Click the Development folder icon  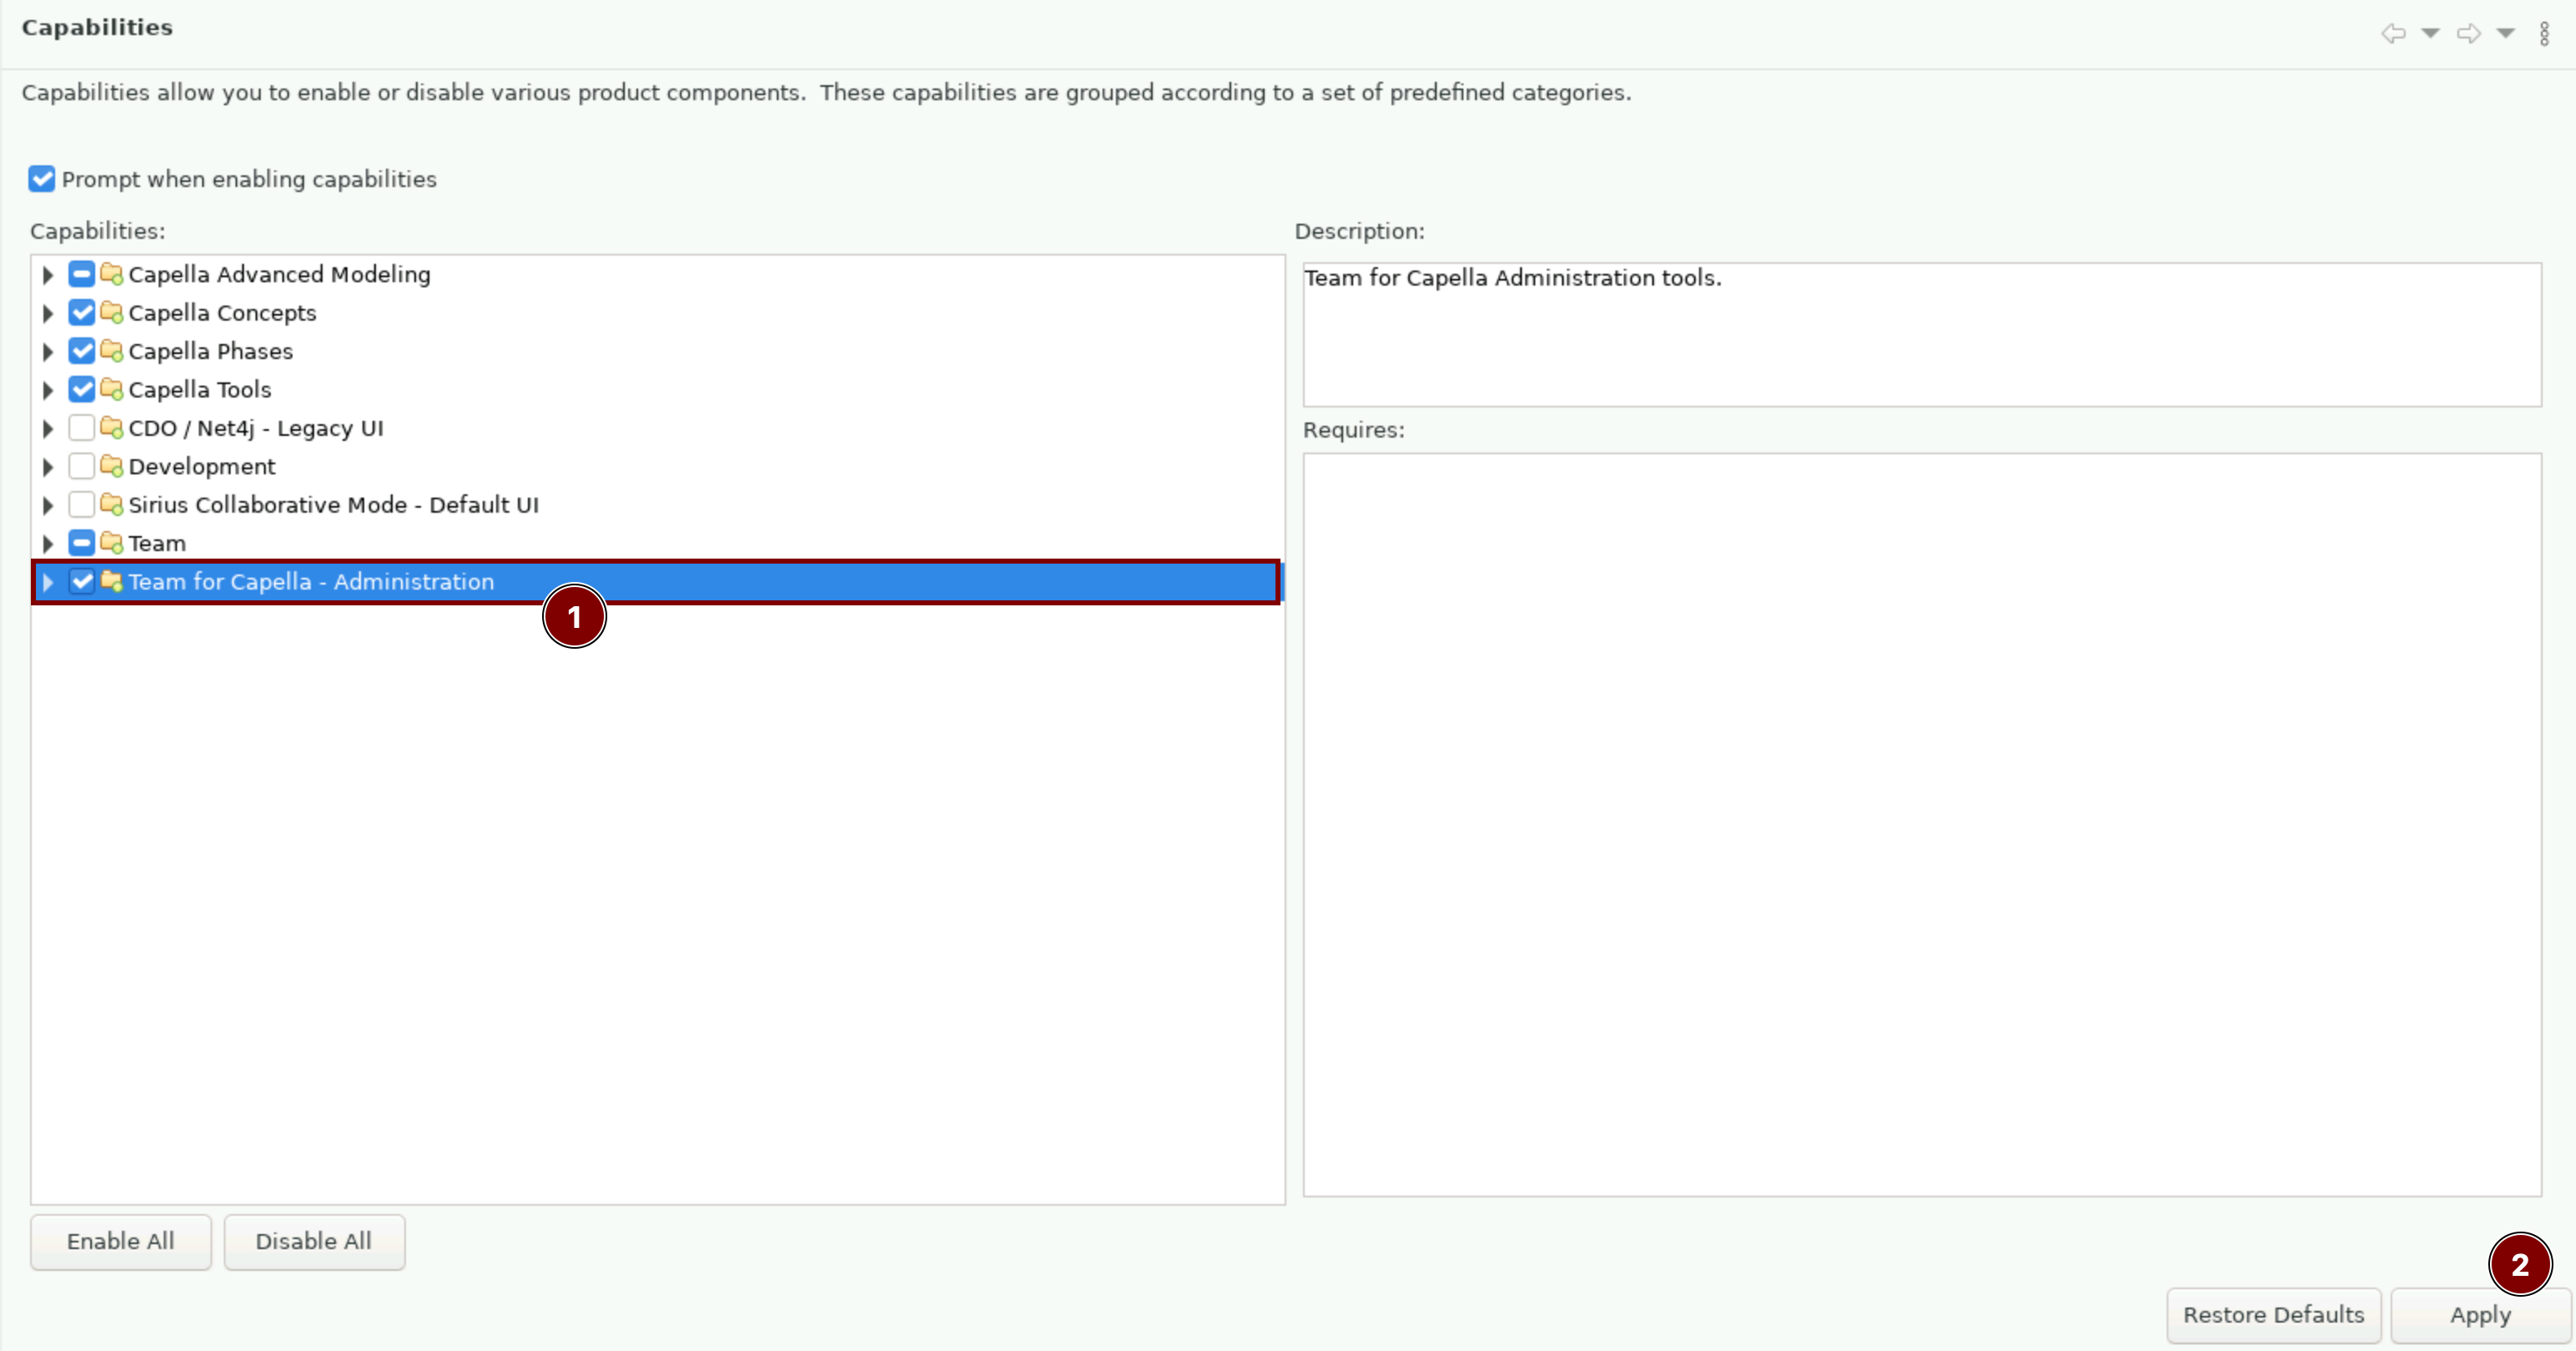[x=112, y=466]
